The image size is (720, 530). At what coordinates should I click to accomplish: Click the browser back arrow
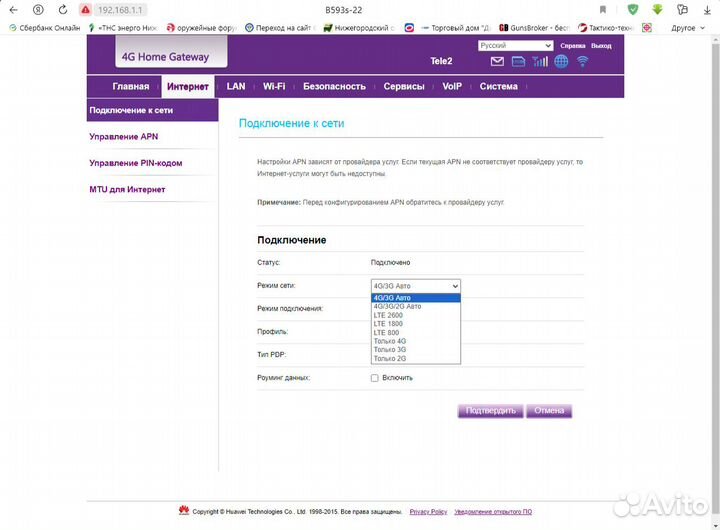pos(13,9)
